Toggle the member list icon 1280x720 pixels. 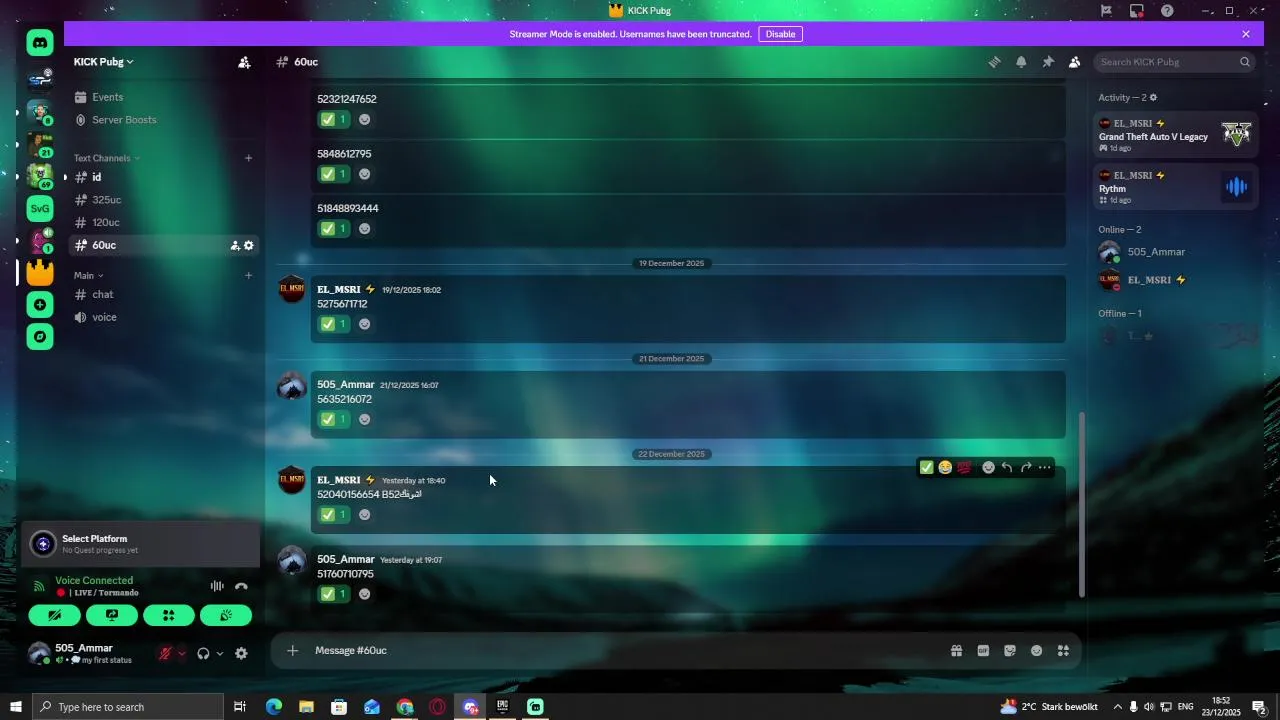point(1074,62)
